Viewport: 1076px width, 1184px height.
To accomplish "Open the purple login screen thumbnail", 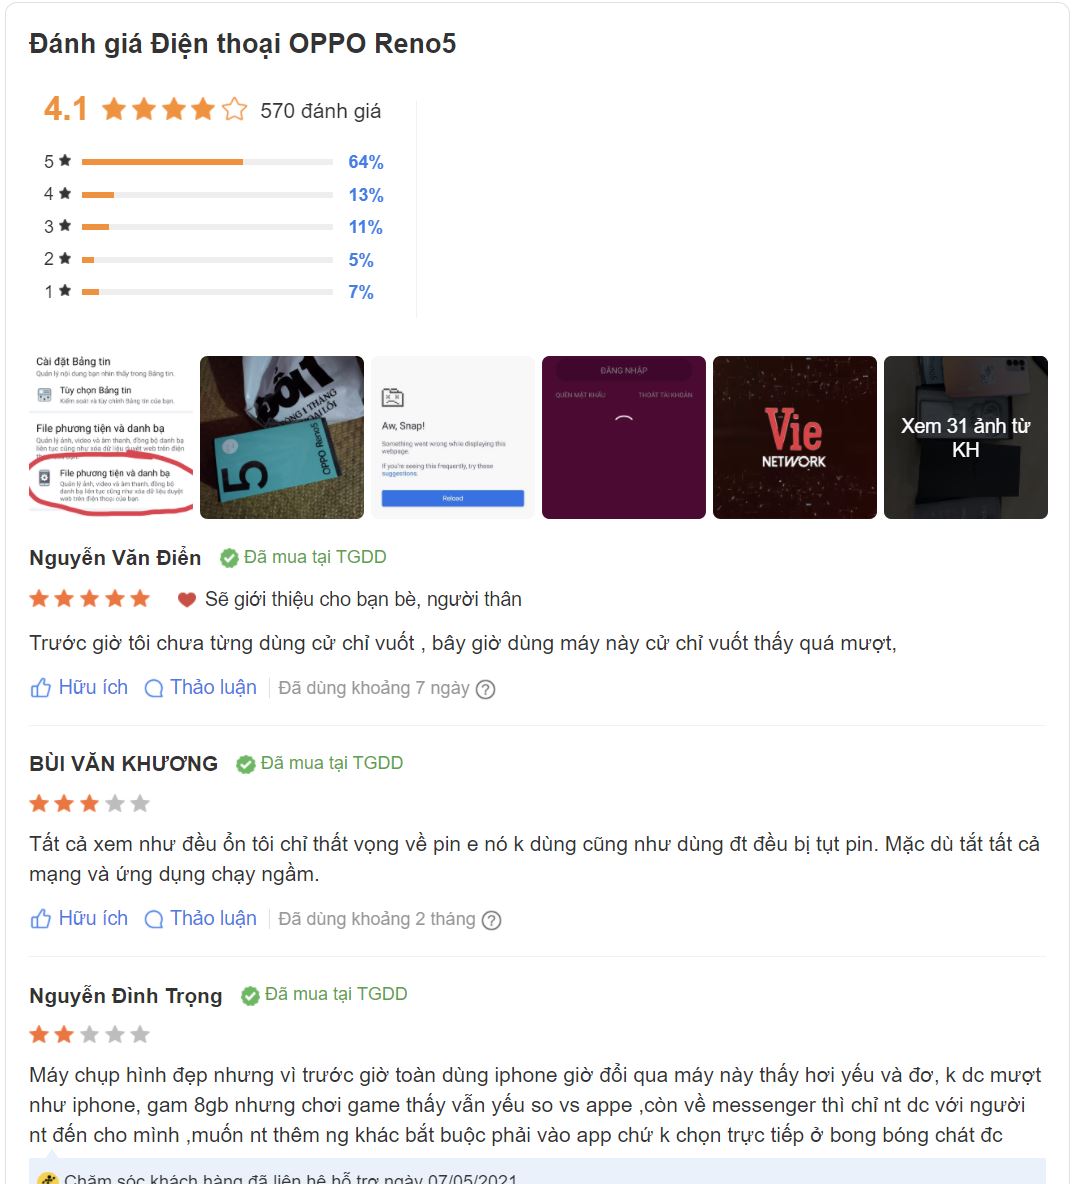I will pos(624,437).
